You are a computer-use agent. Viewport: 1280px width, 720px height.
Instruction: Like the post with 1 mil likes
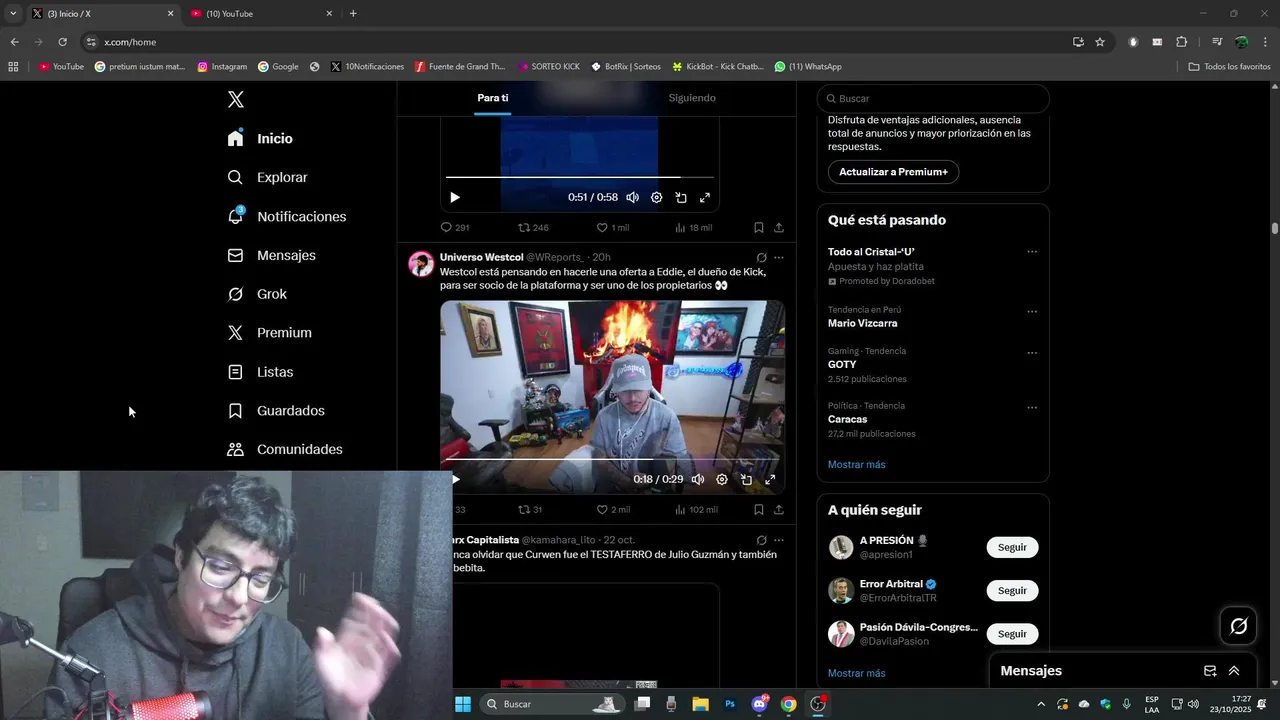click(x=613, y=228)
